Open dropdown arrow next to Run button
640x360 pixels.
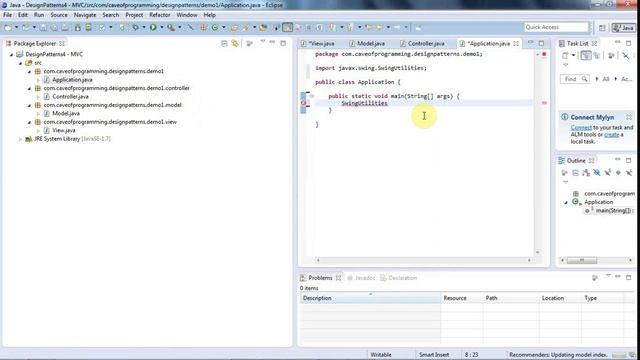(x=162, y=27)
